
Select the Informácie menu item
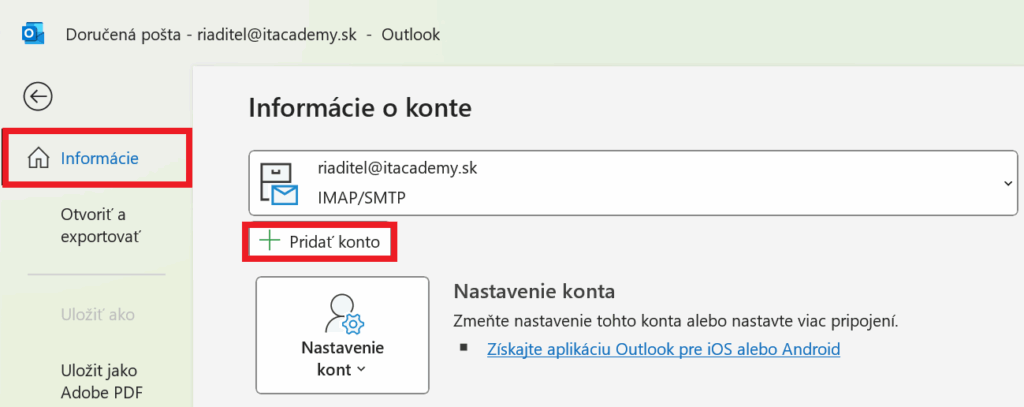(97, 157)
